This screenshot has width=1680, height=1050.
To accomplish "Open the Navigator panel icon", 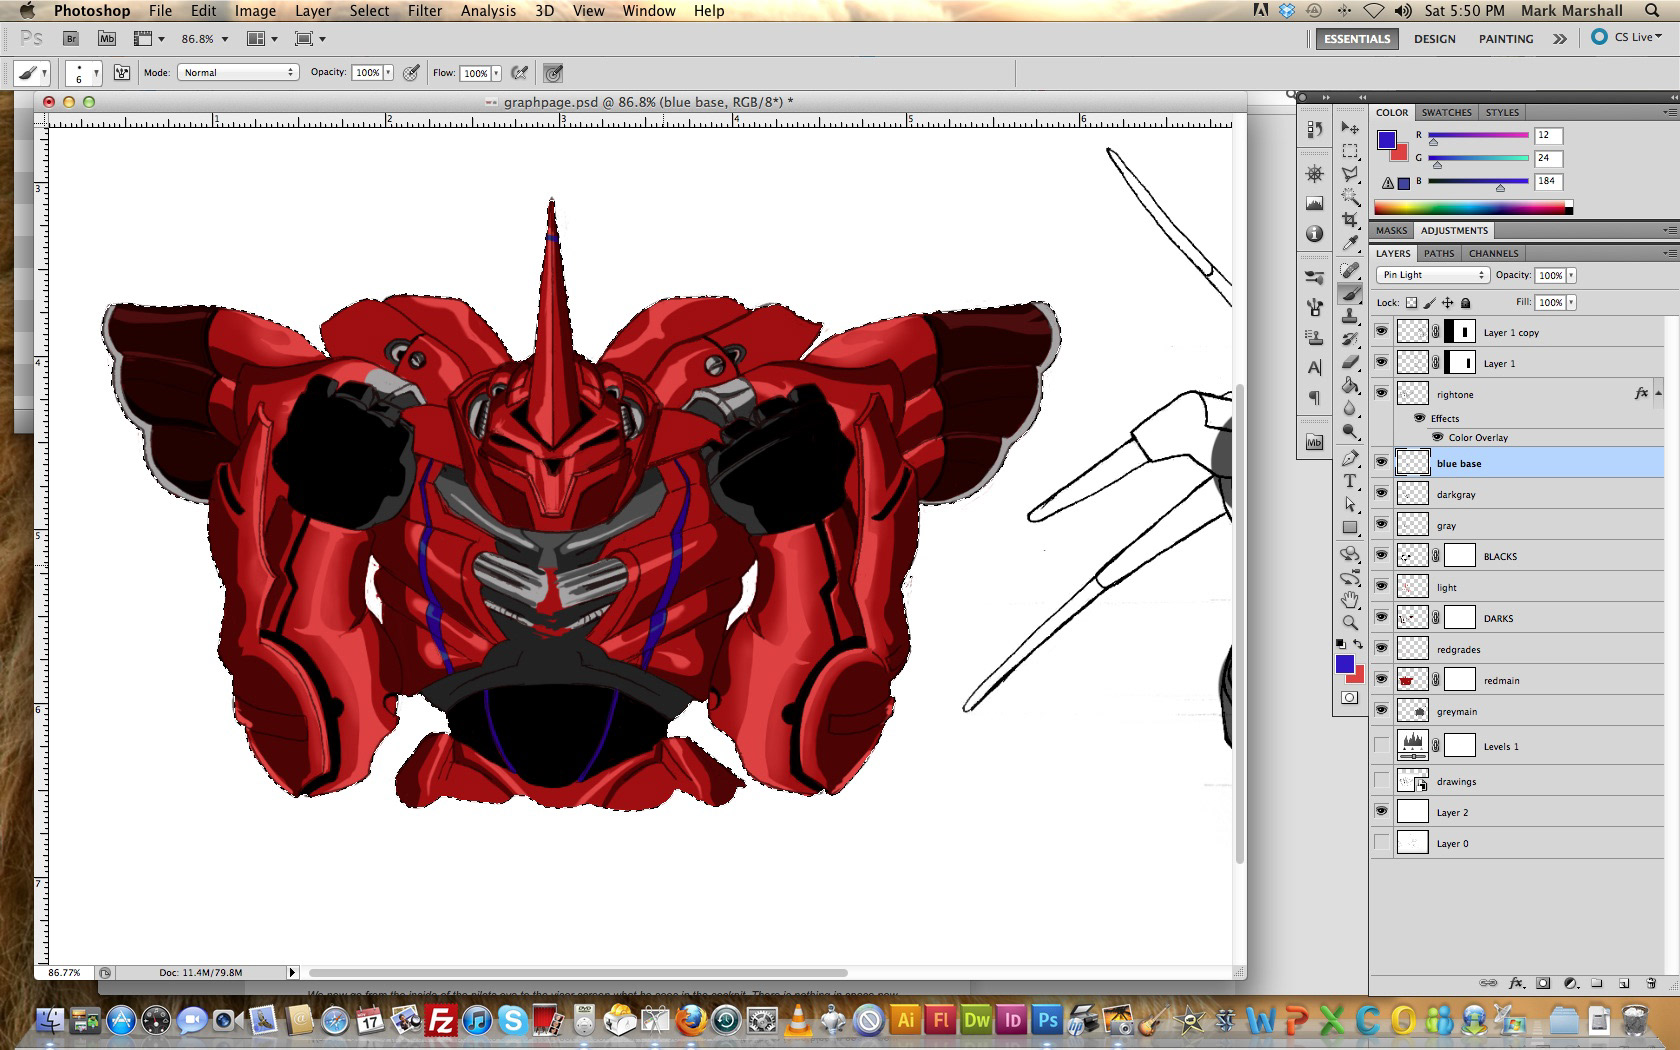I will (x=1315, y=173).
